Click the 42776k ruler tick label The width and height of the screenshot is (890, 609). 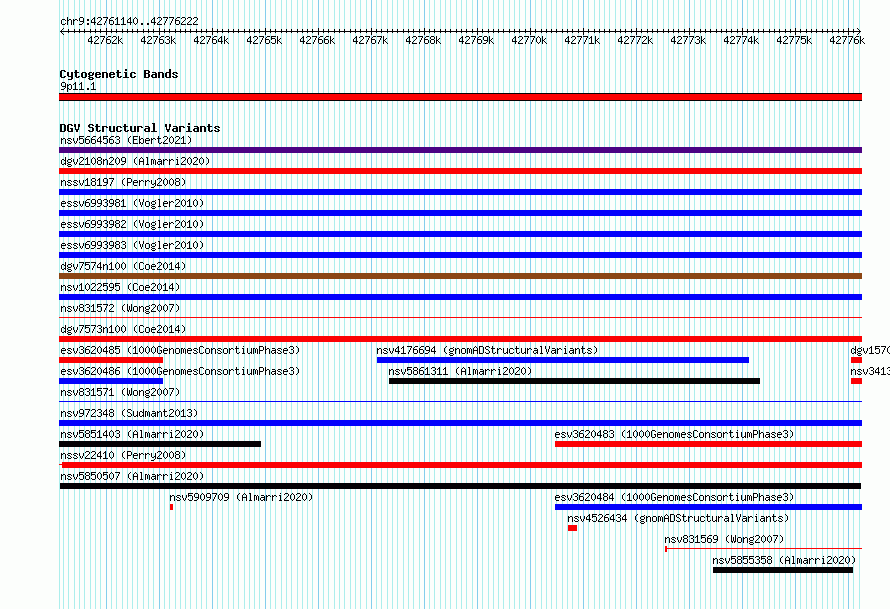coord(847,40)
